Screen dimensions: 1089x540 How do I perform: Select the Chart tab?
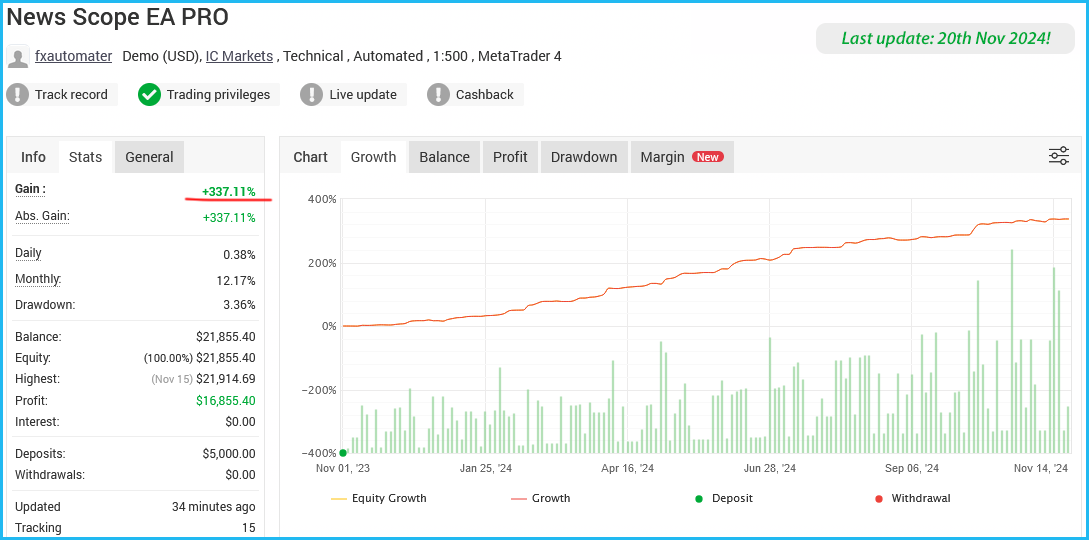(310, 157)
